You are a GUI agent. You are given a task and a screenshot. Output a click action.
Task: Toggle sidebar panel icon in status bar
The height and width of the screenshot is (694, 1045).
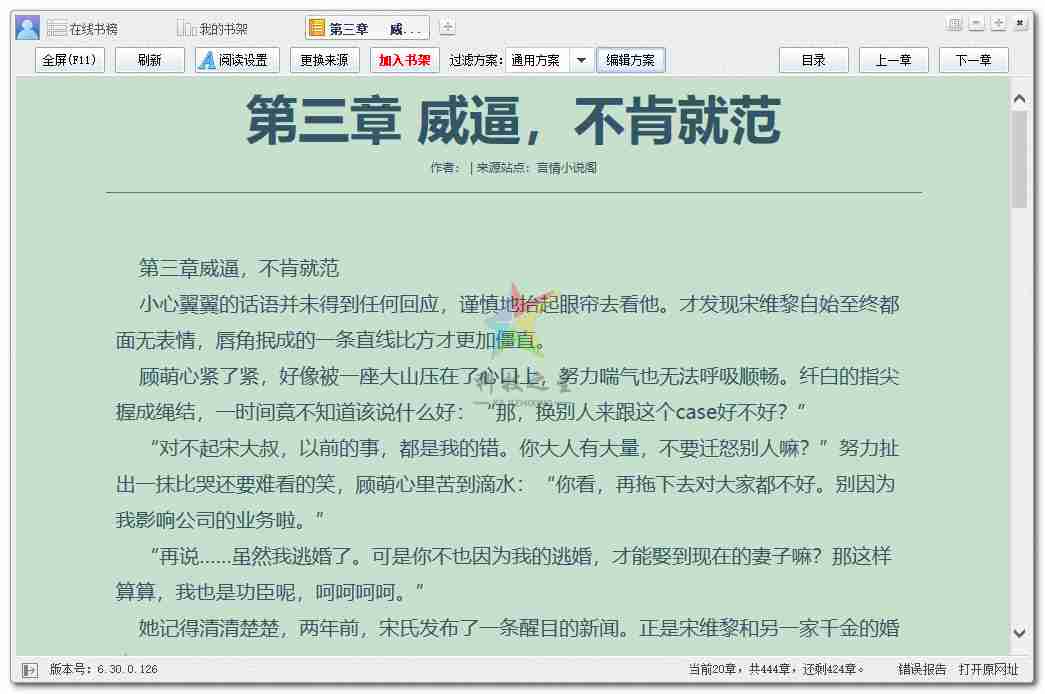point(29,669)
